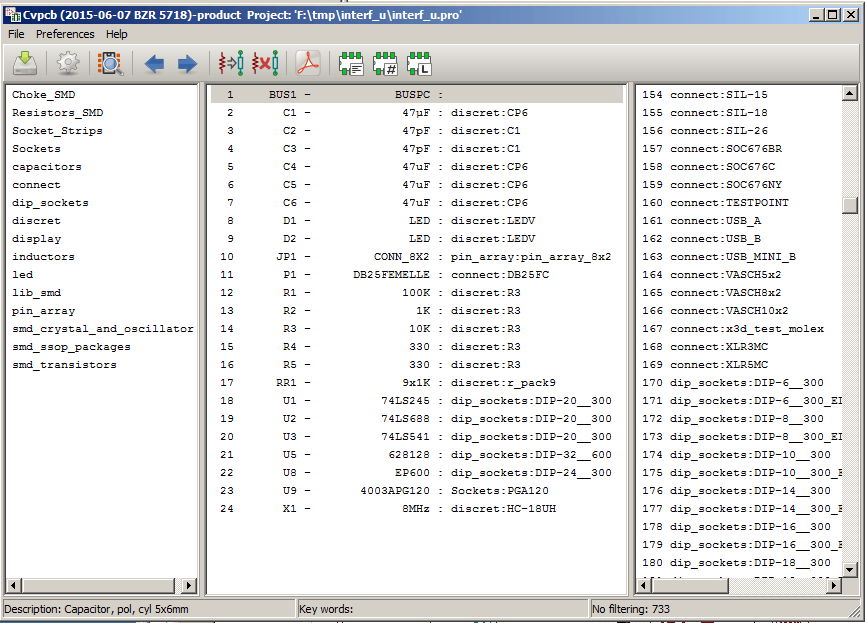Toggle filter footprints by keywords
The width and height of the screenshot is (865, 623).
pos(351,64)
